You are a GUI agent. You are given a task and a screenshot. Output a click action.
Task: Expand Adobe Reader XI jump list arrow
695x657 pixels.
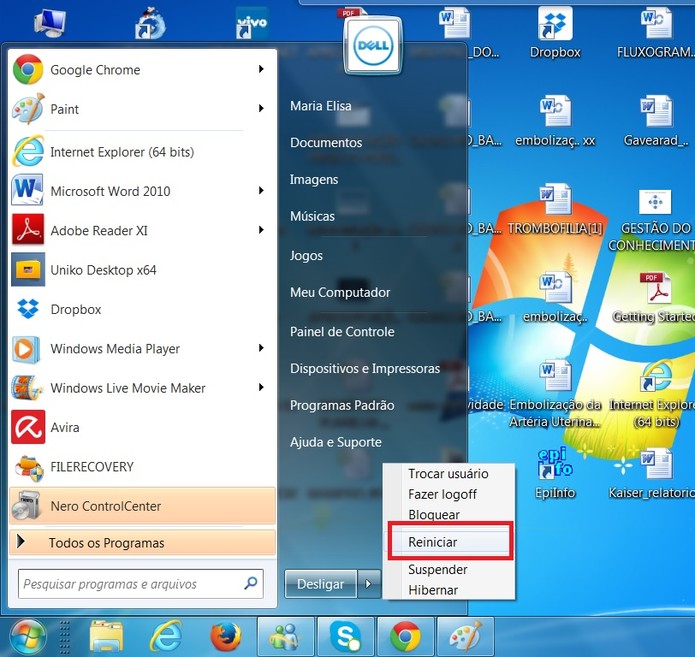262,230
